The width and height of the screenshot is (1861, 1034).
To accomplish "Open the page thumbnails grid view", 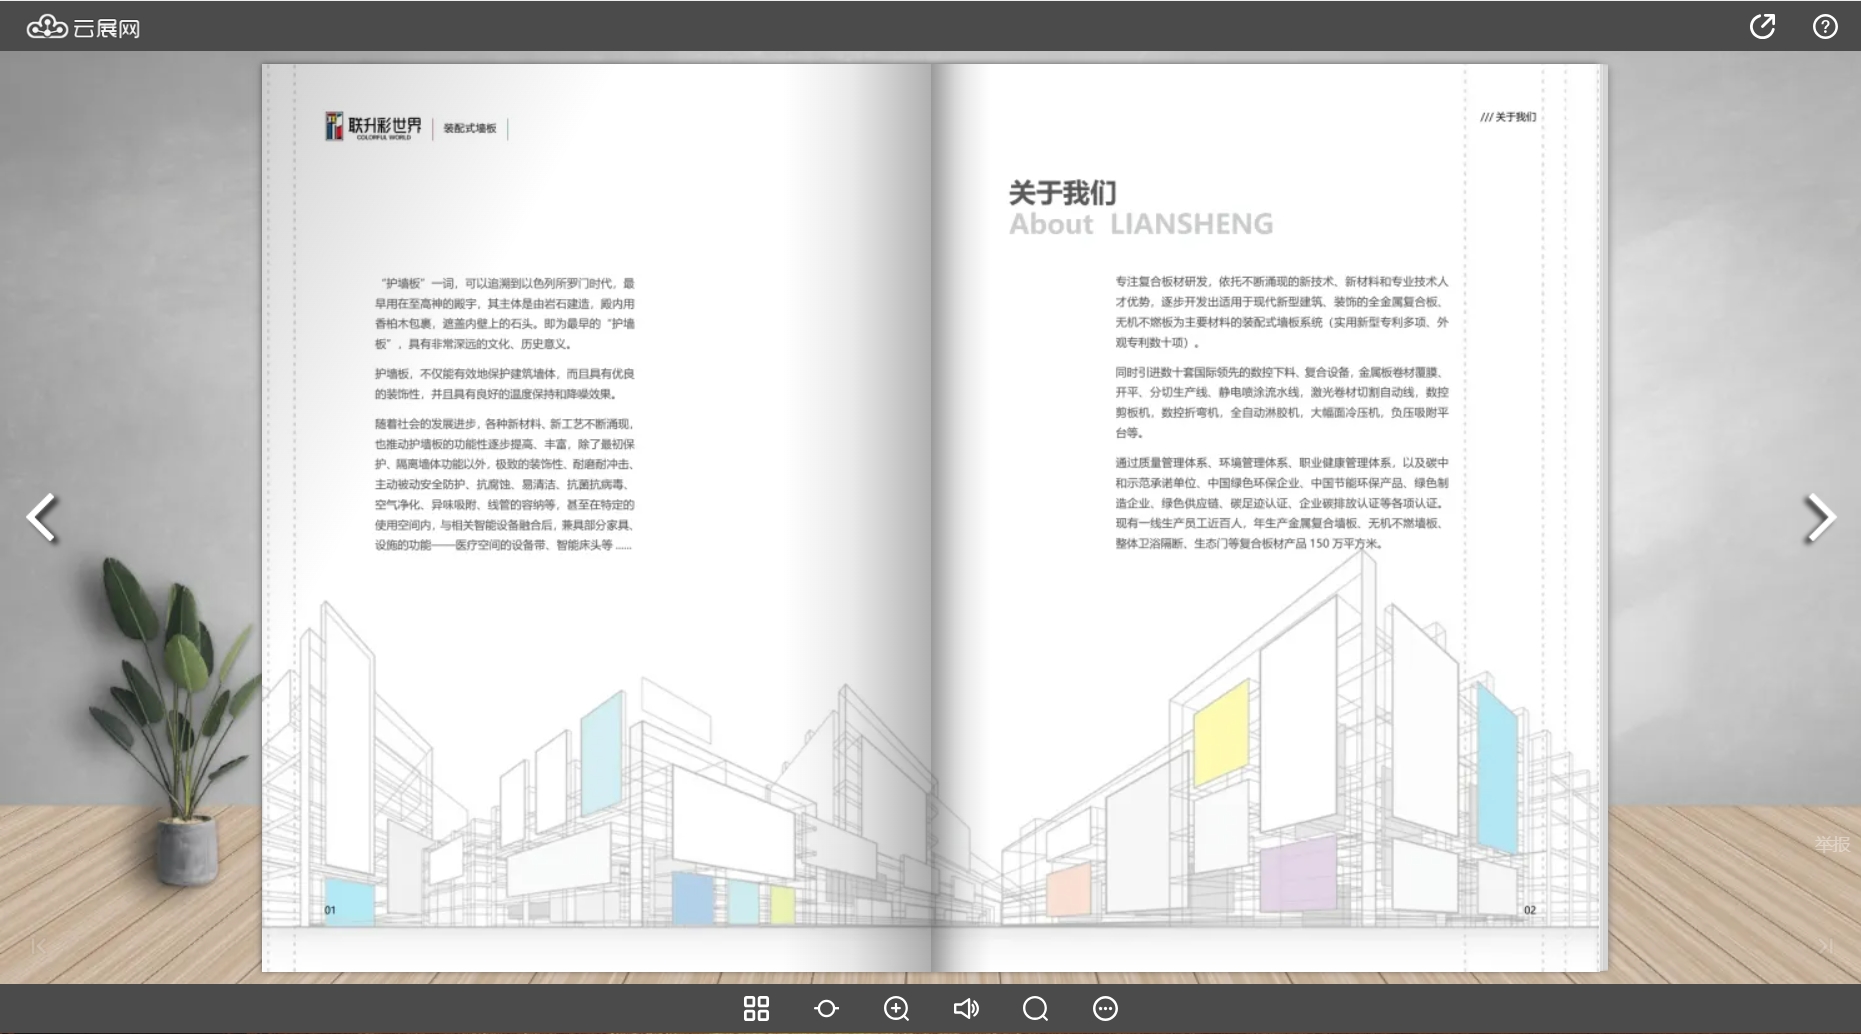I will (756, 1008).
